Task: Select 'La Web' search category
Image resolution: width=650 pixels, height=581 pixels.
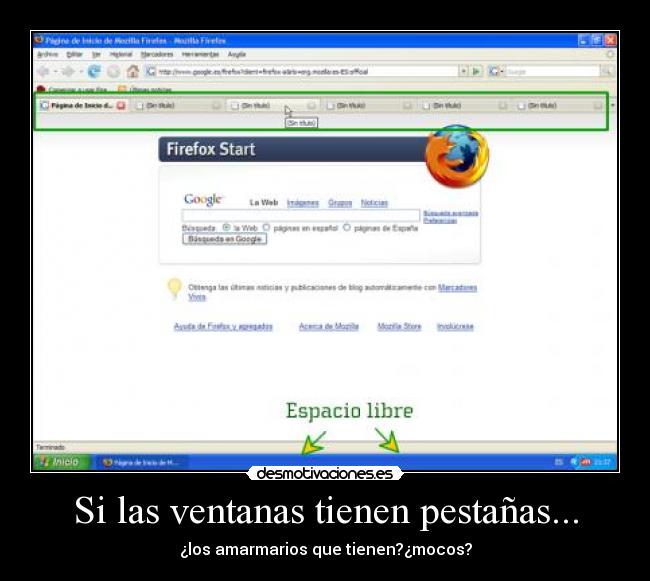Action: [x=264, y=203]
